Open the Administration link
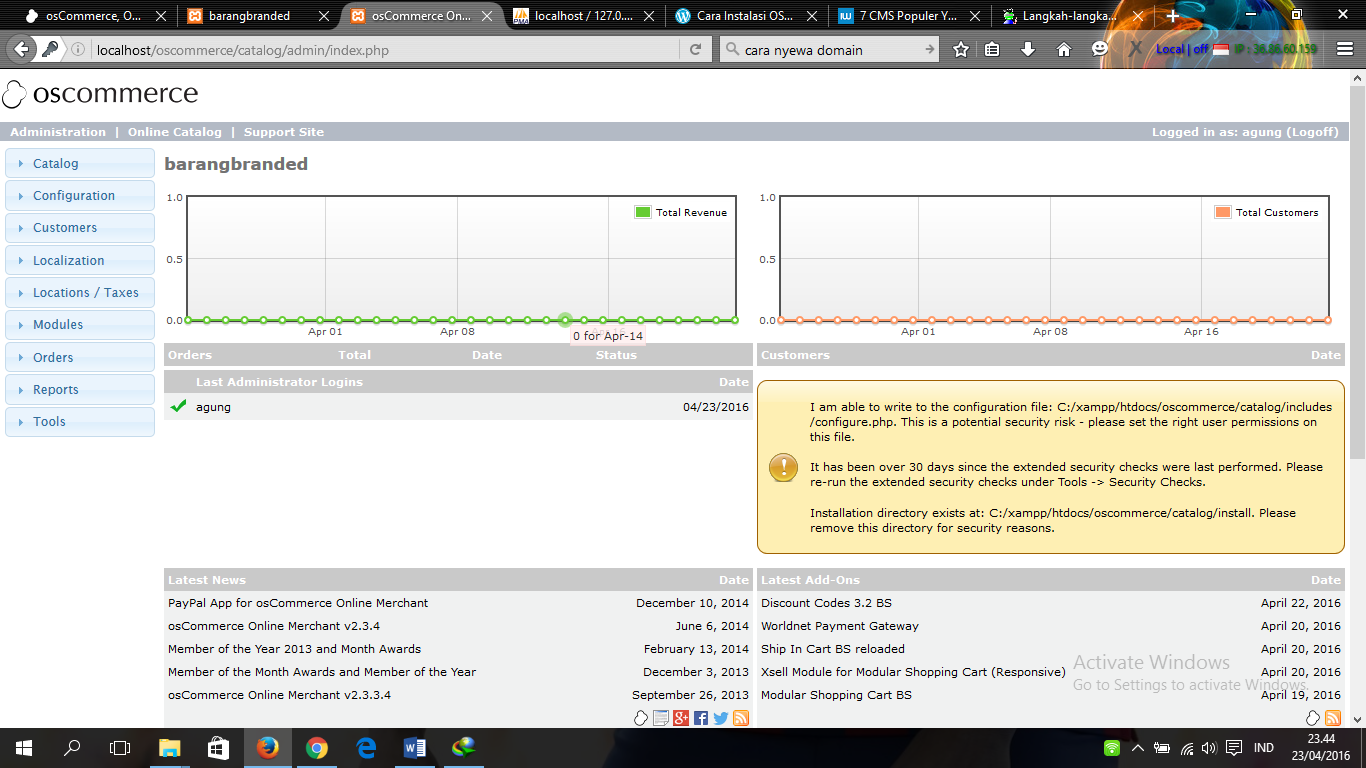Image resolution: width=1366 pixels, height=768 pixels. pos(58,132)
